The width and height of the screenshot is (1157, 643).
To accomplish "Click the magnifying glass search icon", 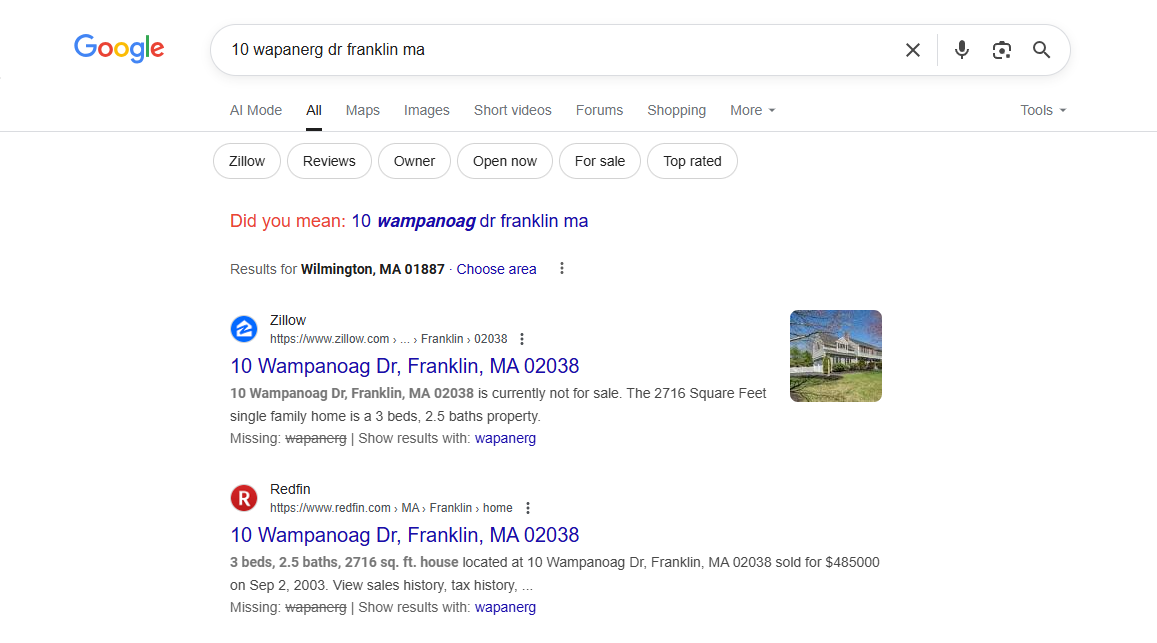I will [1041, 50].
